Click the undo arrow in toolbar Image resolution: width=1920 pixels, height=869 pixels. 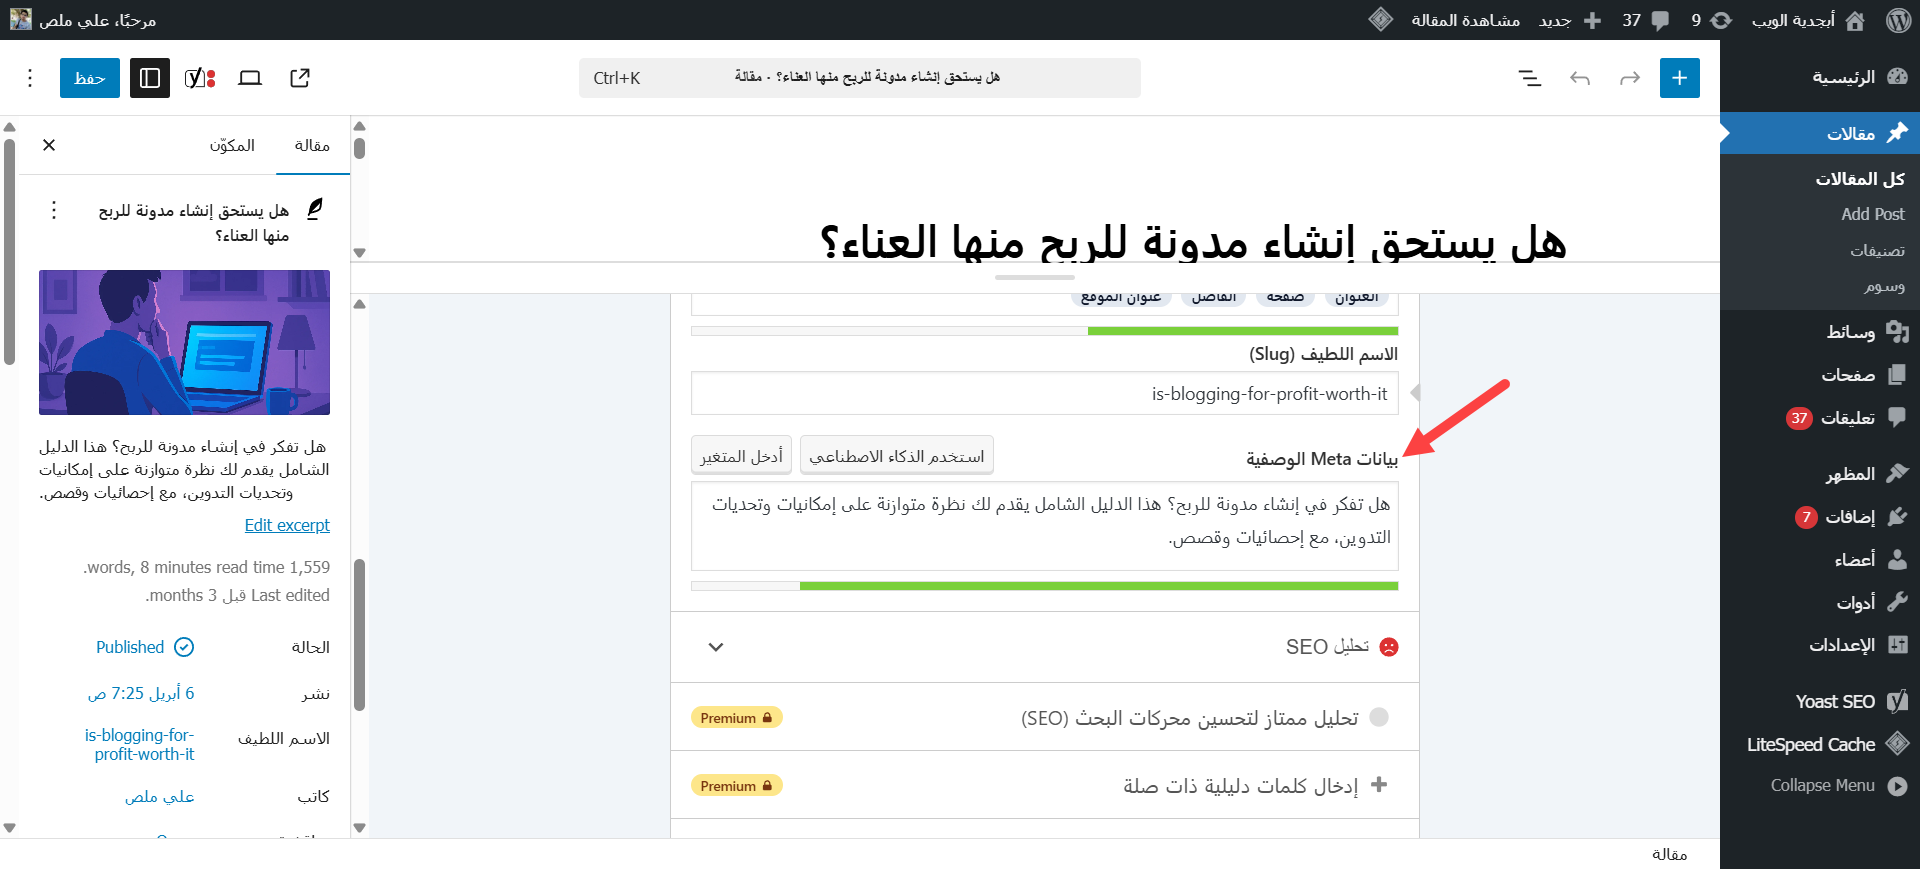[x=1580, y=78]
